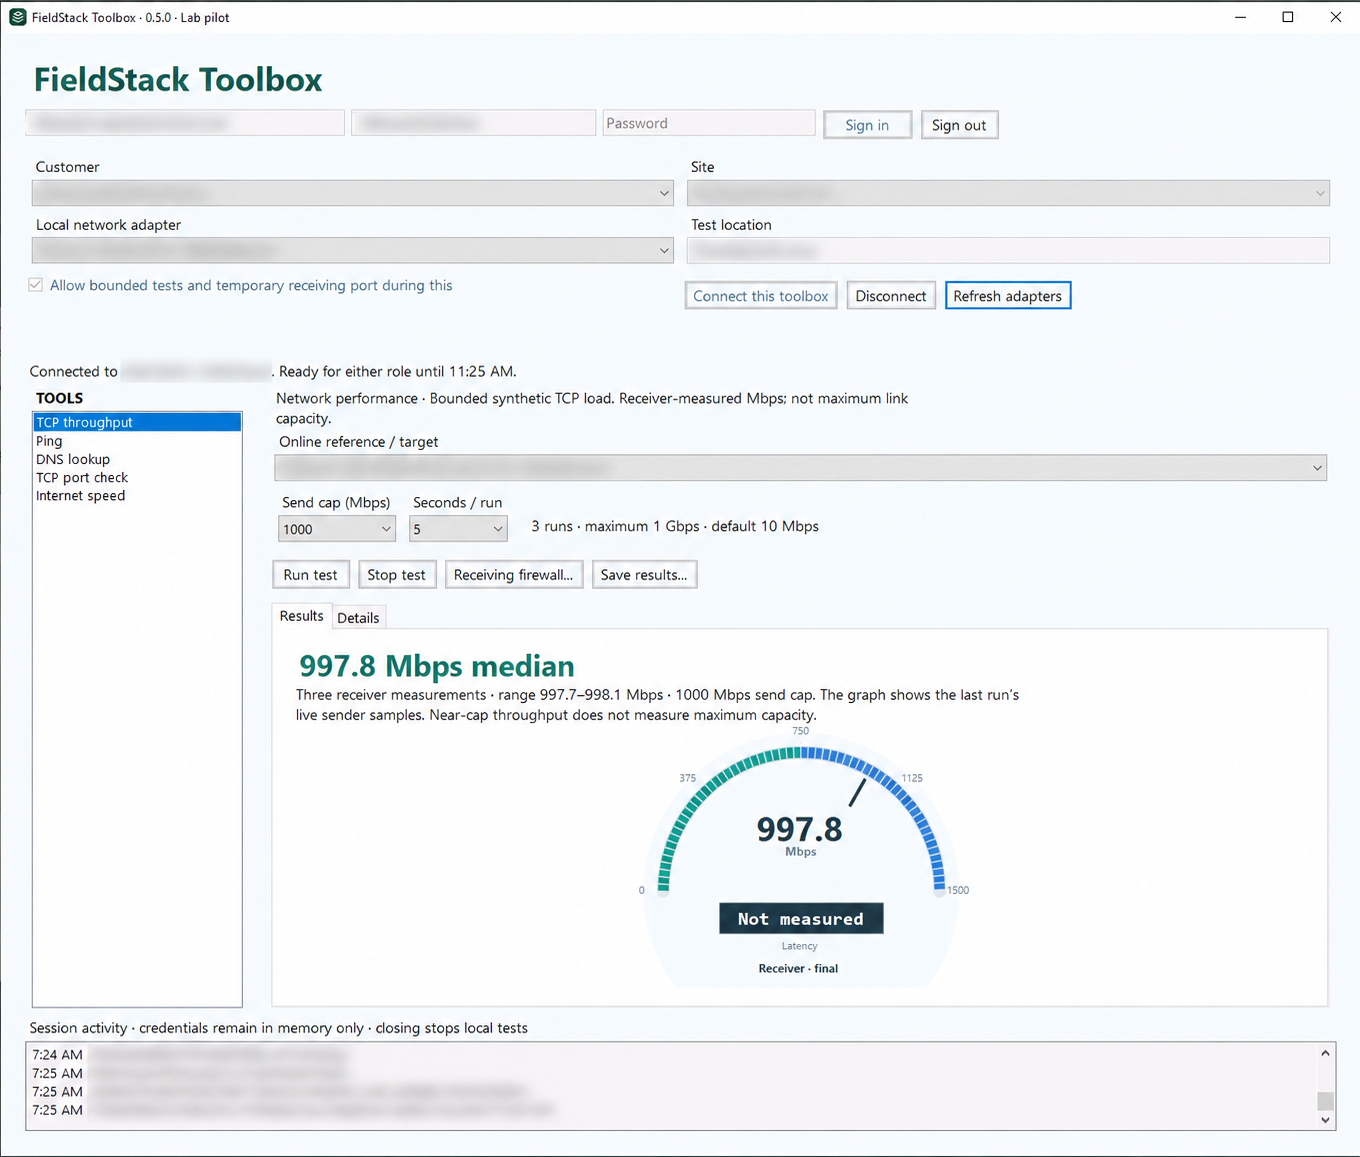Screen dimensions: 1360x1157
Task: Click the 7:24 AM session log entry
Action: [190, 1055]
